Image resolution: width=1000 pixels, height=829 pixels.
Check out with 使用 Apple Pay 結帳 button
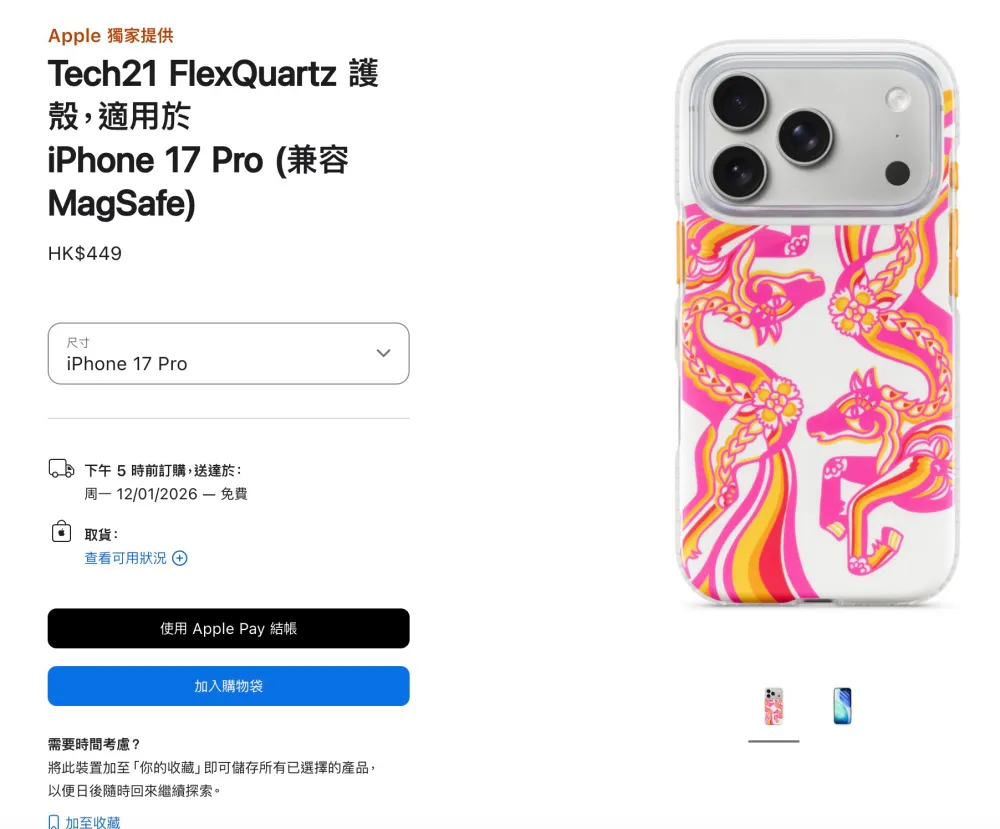coord(228,628)
